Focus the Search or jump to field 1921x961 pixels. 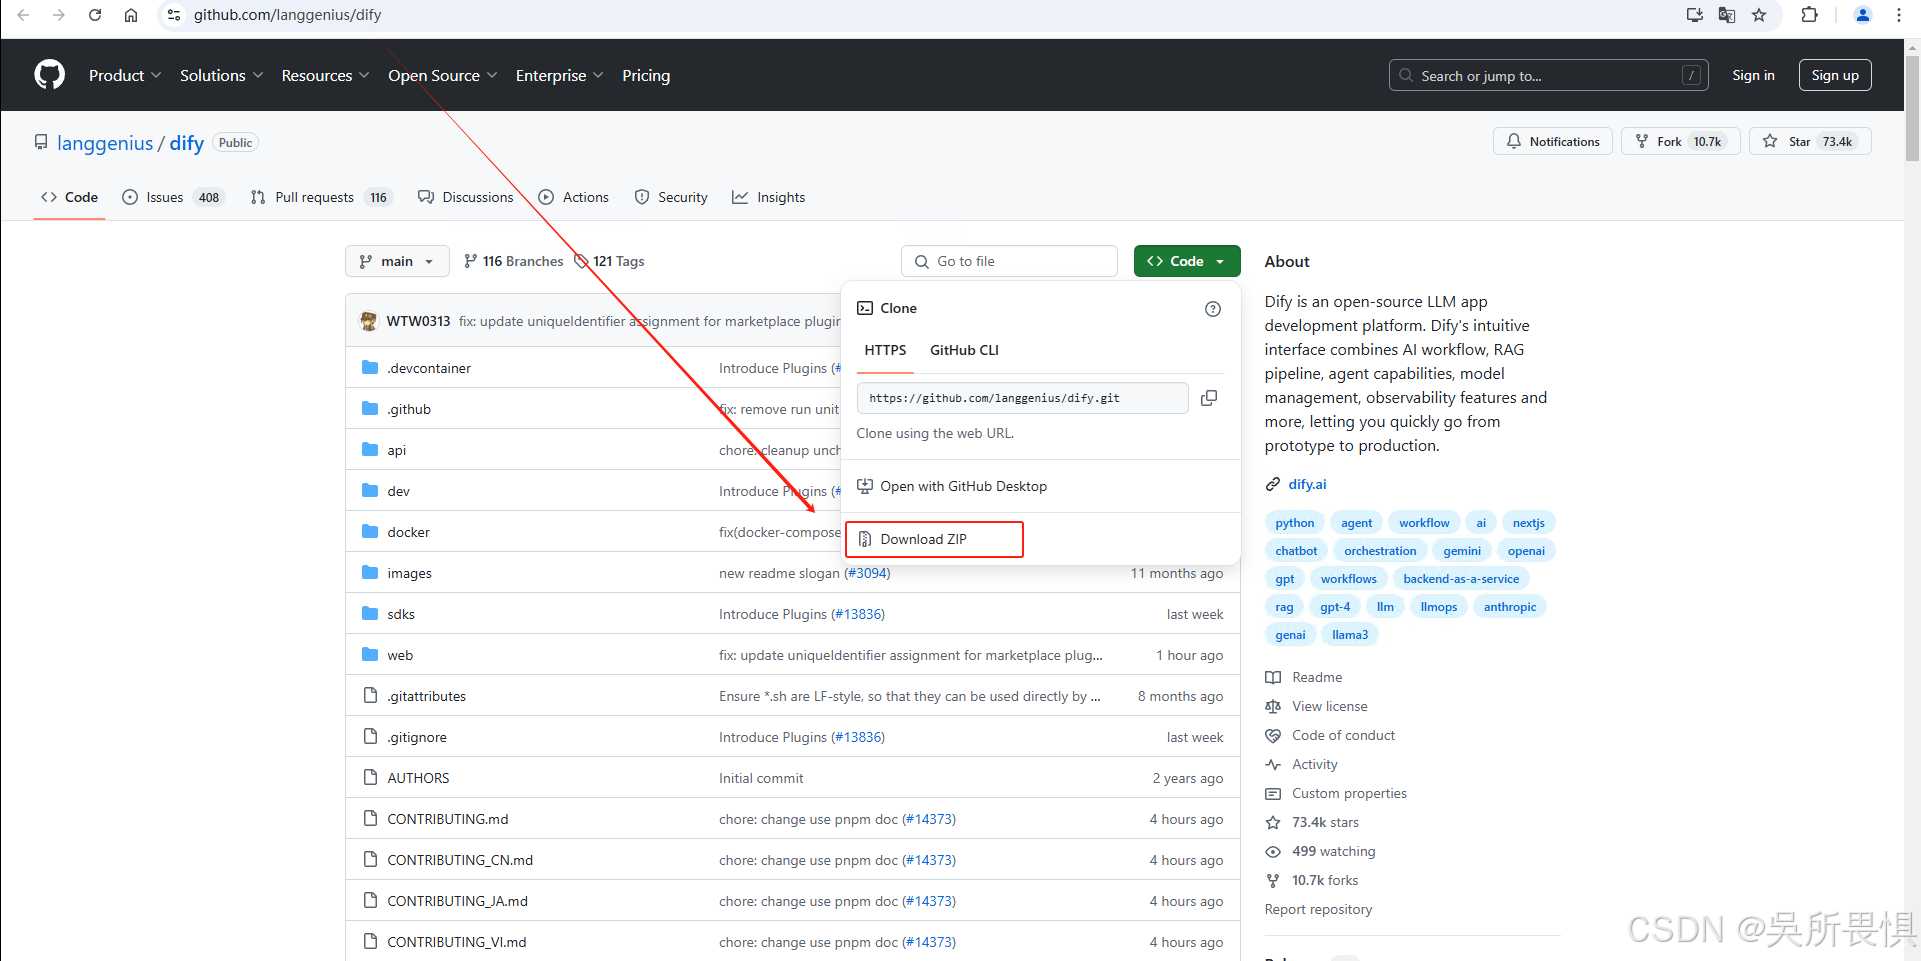click(1549, 75)
